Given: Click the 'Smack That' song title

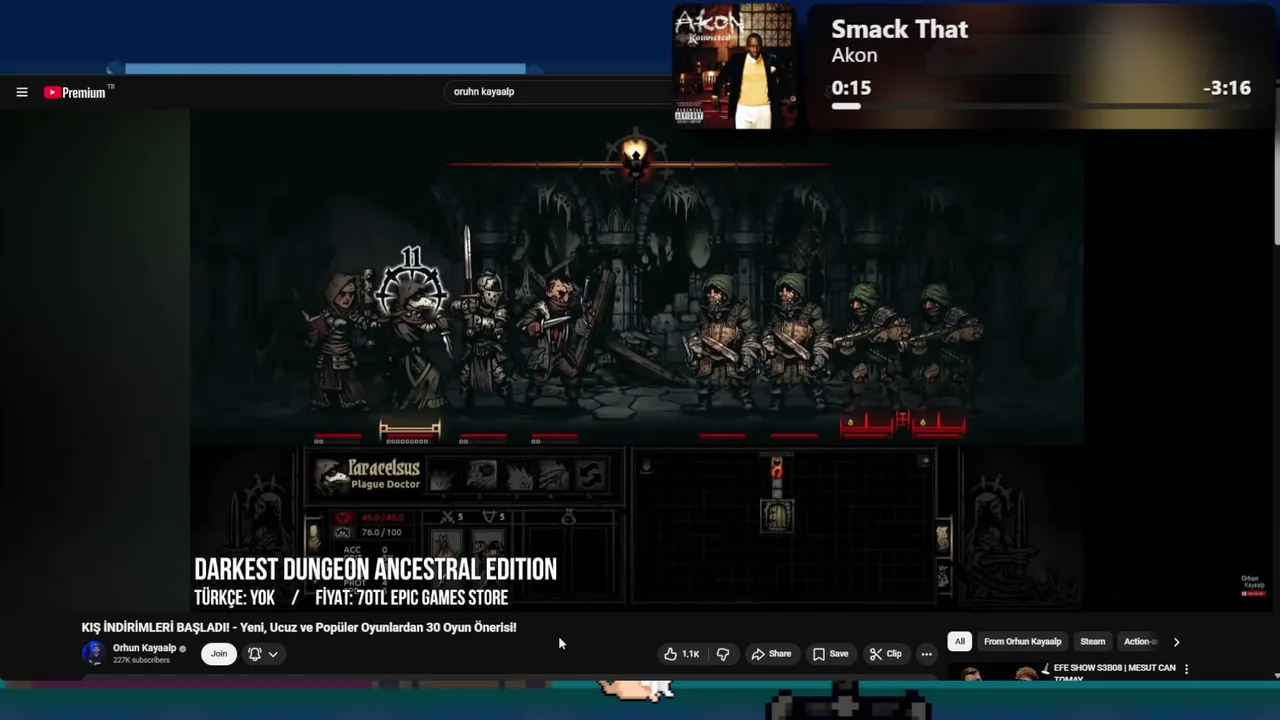Looking at the screenshot, I should point(900,29).
